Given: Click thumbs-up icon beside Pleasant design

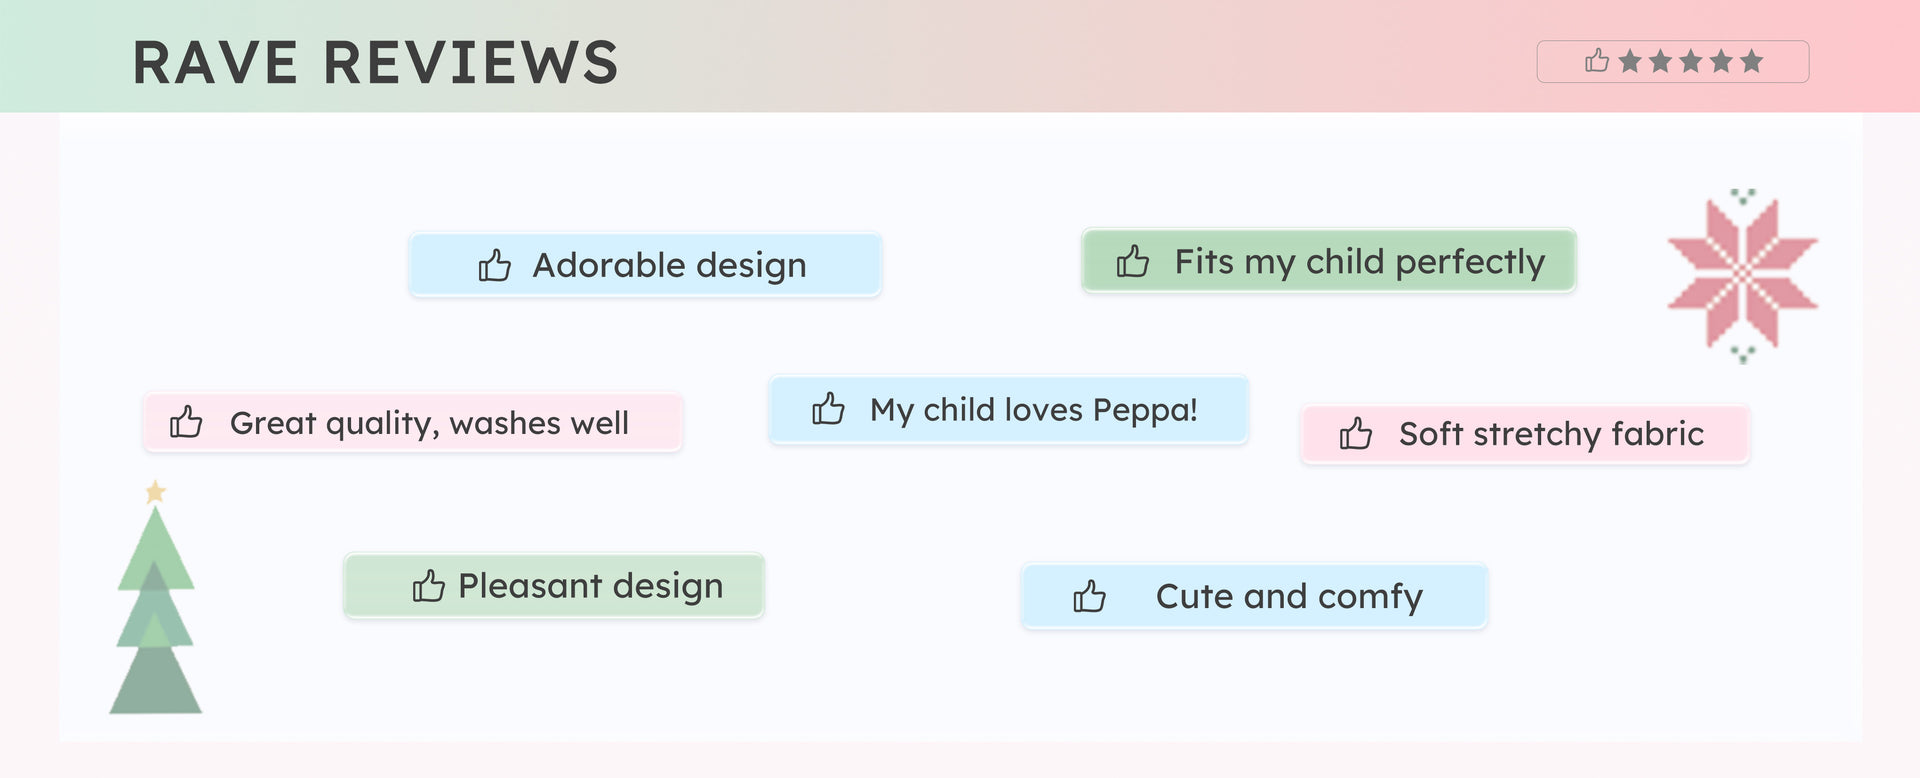Looking at the screenshot, I should 428,585.
